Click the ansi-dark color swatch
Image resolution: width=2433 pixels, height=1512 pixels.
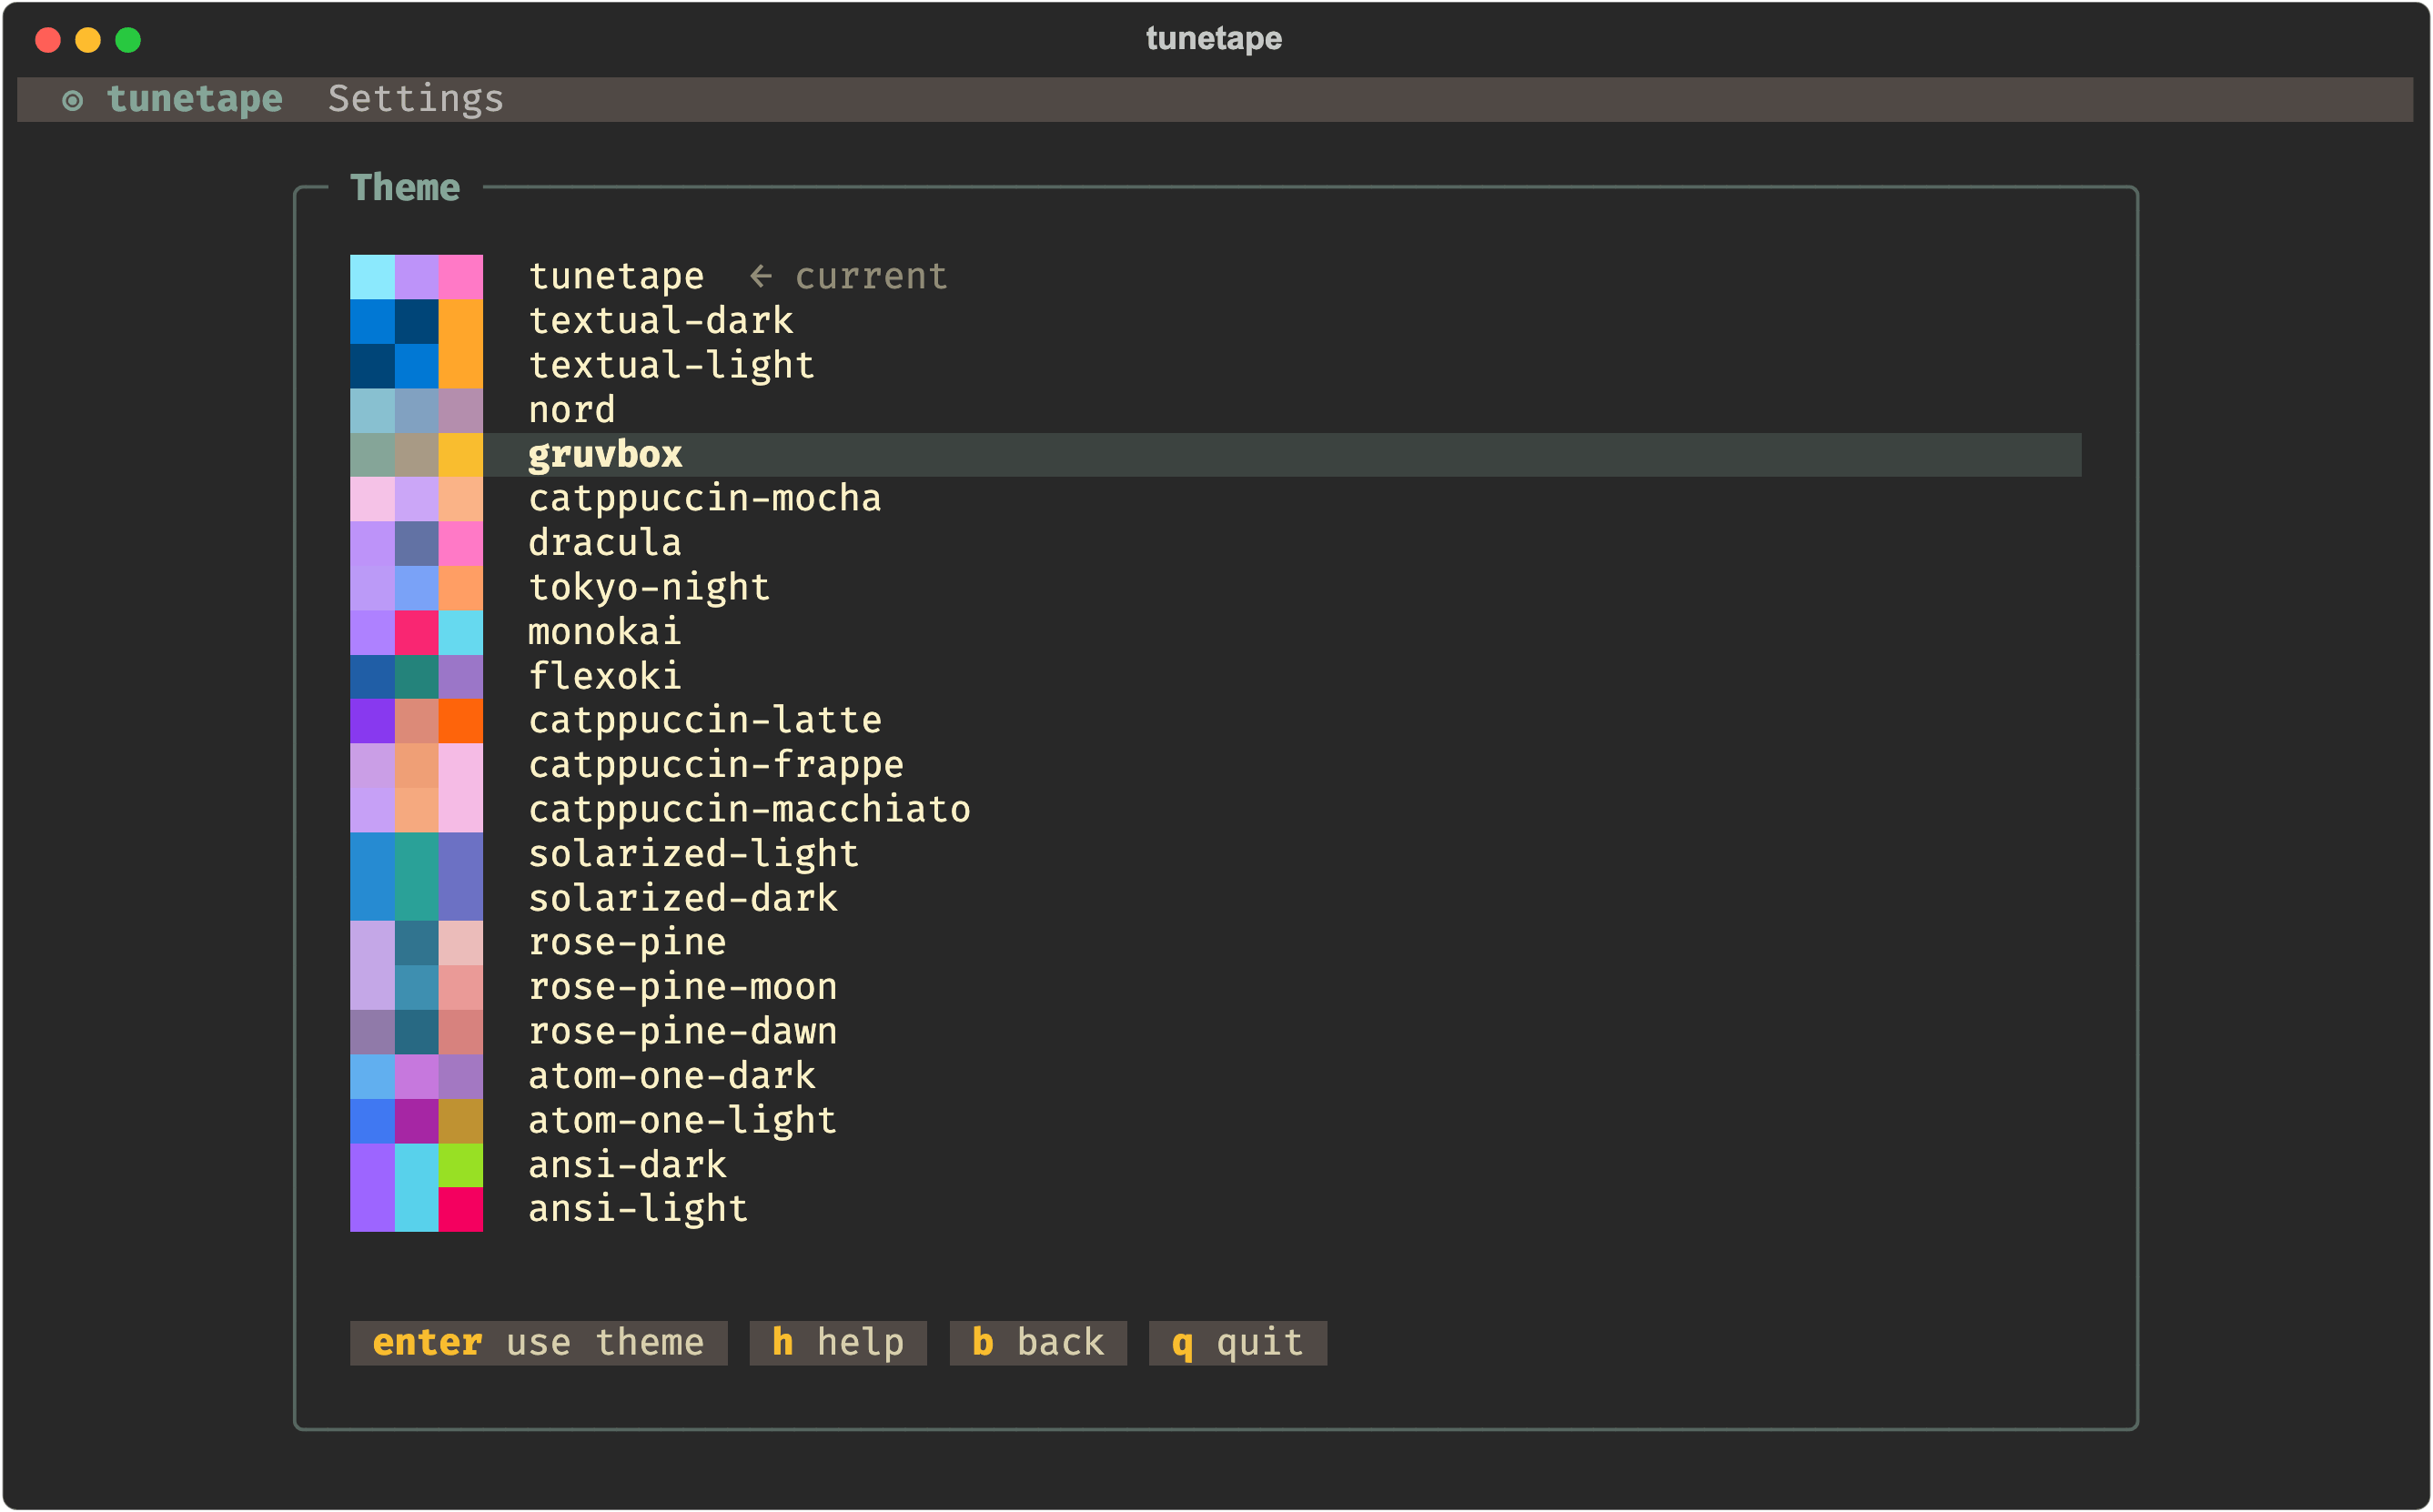click(x=416, y=1165)
